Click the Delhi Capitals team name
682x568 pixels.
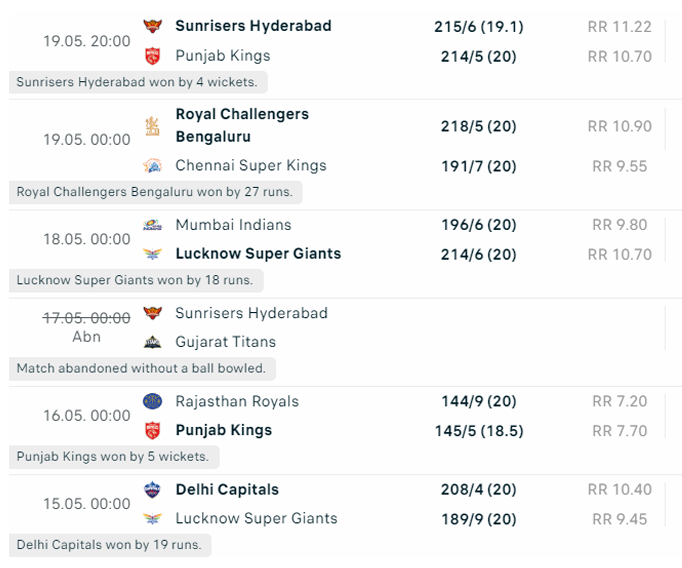click(227, 490)
